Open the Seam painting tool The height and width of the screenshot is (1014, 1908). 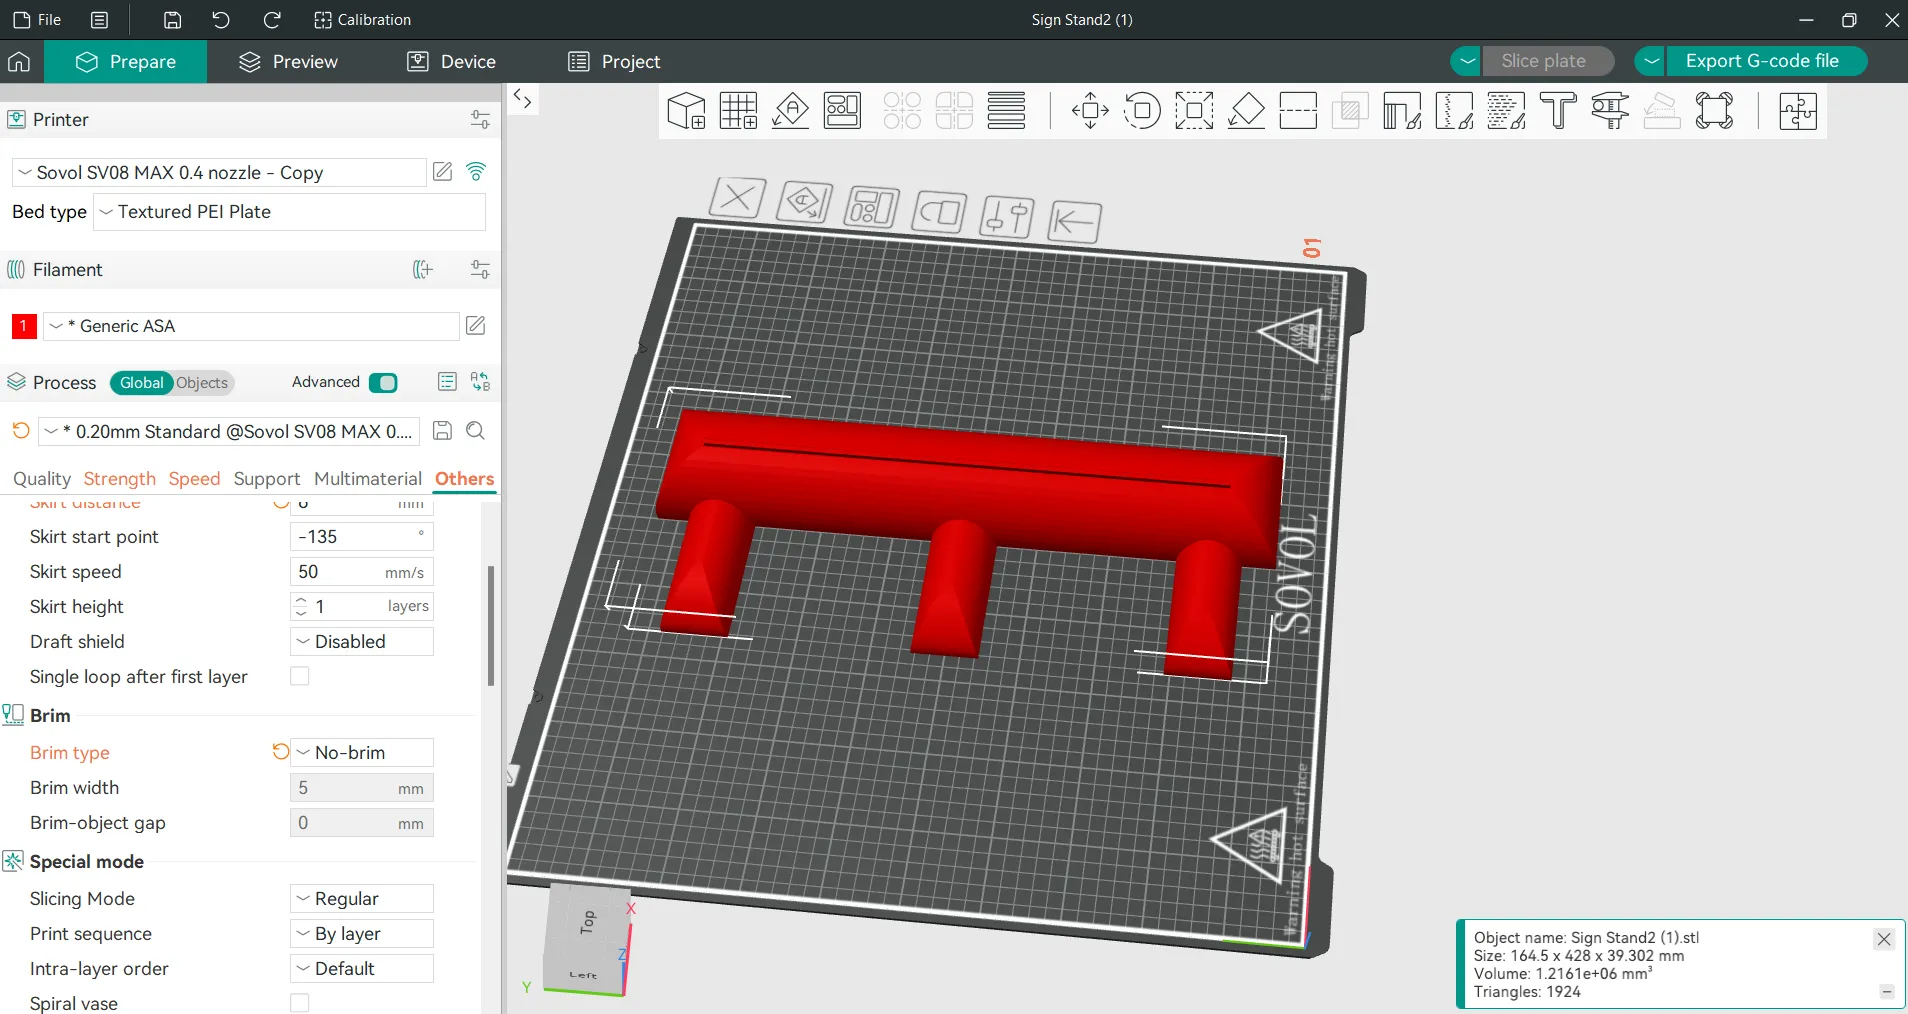click(1454, 111)
